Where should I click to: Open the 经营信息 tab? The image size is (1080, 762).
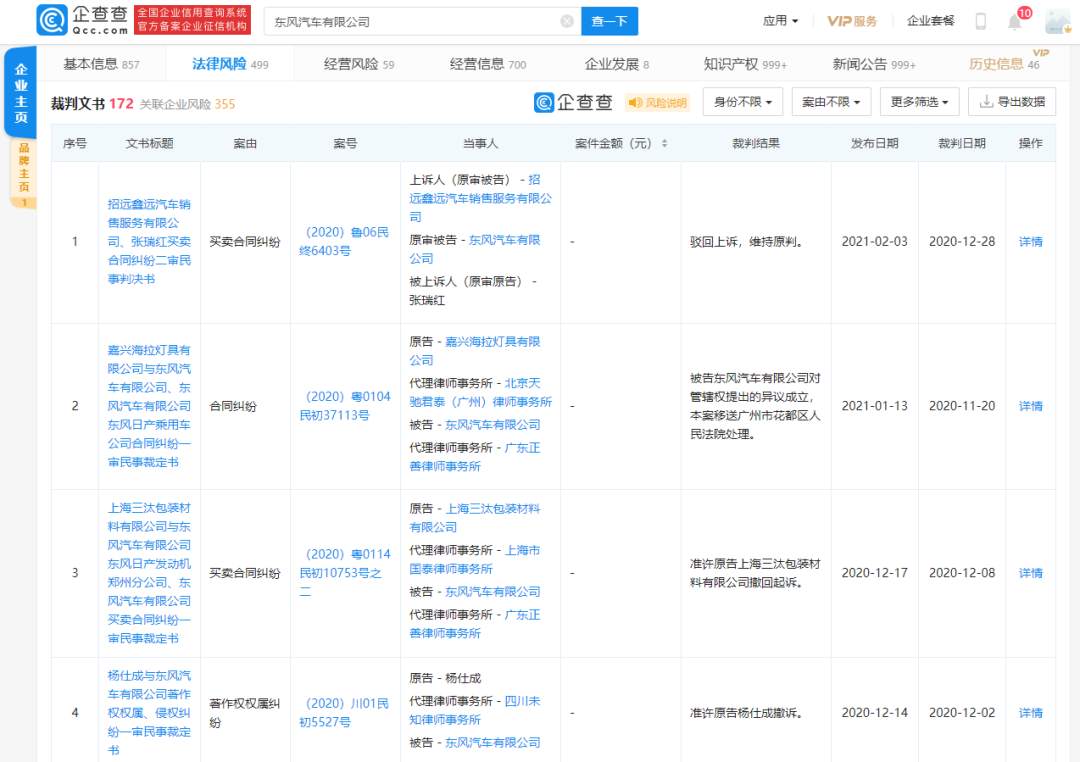[x=488, y=64]
